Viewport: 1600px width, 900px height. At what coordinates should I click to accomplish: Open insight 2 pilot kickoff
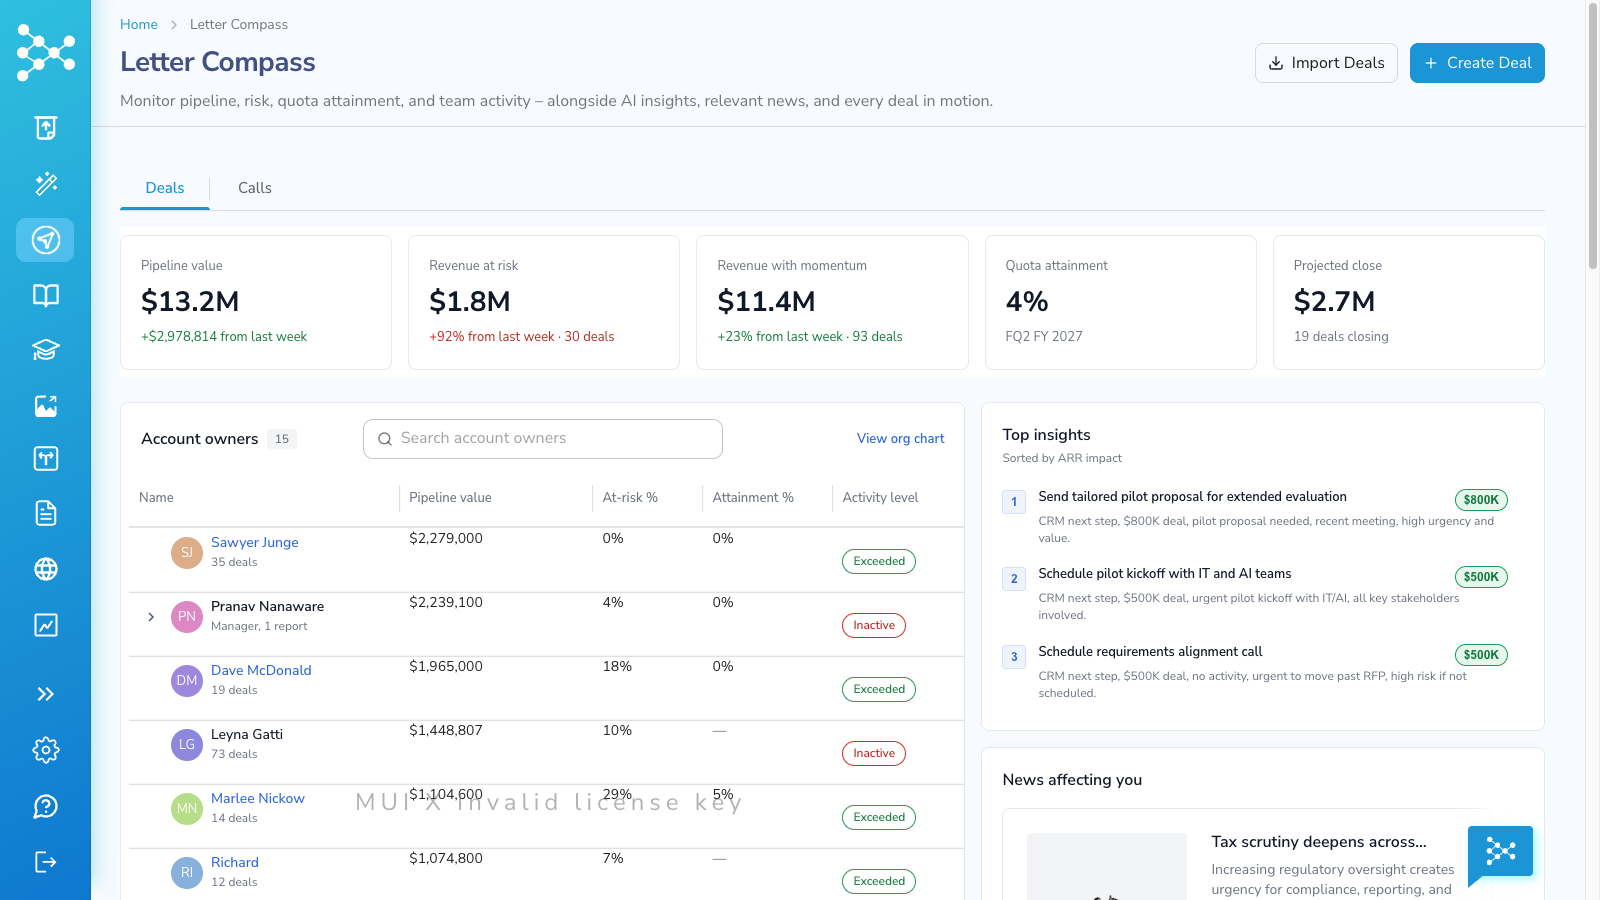(1164, 573)
